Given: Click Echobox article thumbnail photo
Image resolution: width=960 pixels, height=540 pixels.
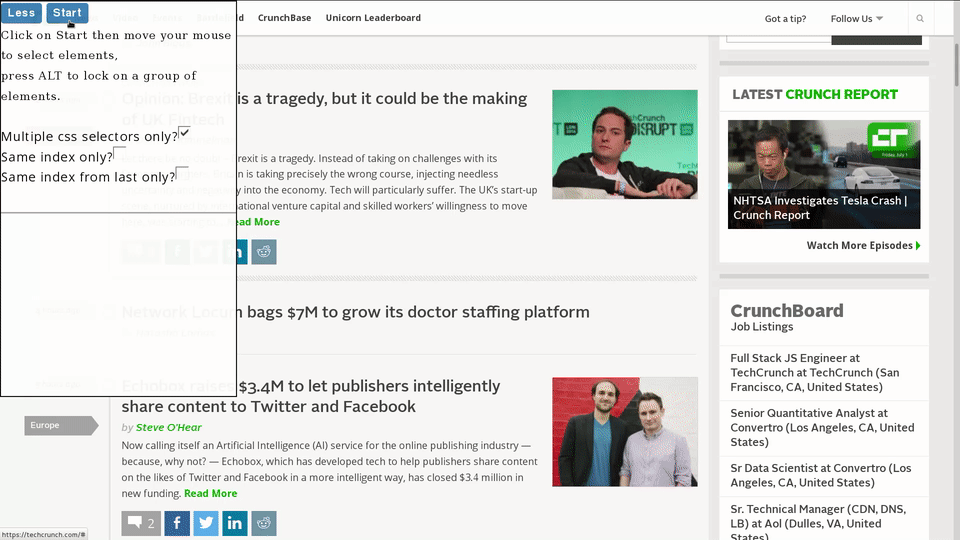Looking at the screenshot, I should tap(624, 432).
